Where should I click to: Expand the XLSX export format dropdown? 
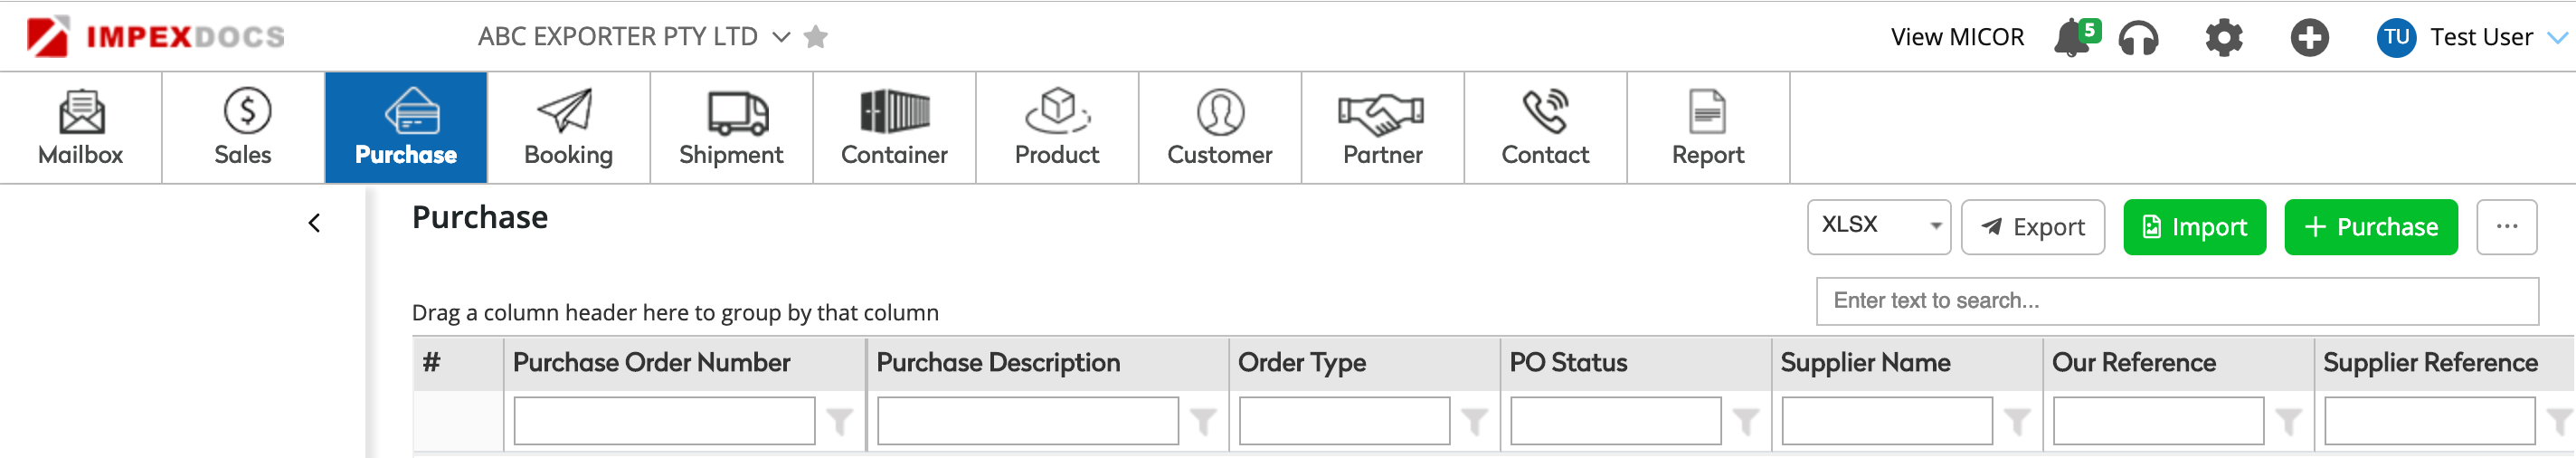click(1878, 226)
